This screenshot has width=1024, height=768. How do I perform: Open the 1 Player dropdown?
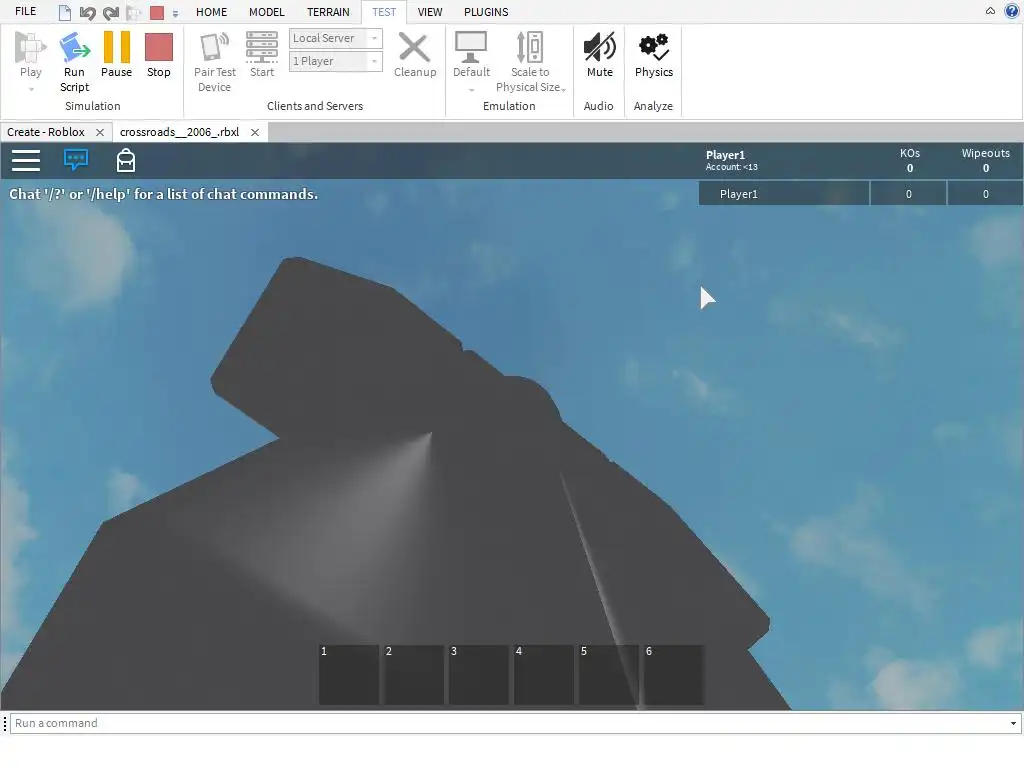tap(336, 61)
